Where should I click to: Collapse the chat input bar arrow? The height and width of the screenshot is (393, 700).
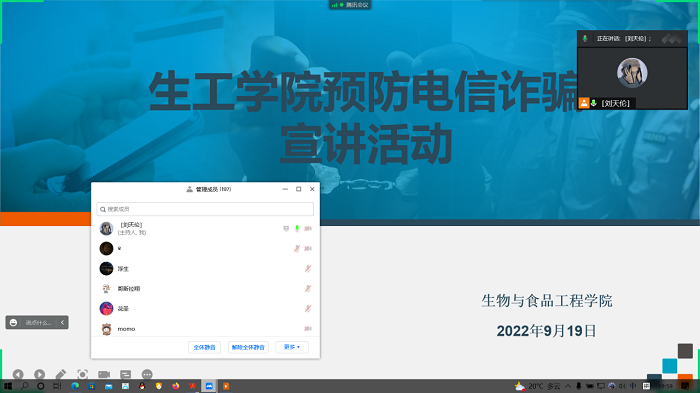coord(62,322)
